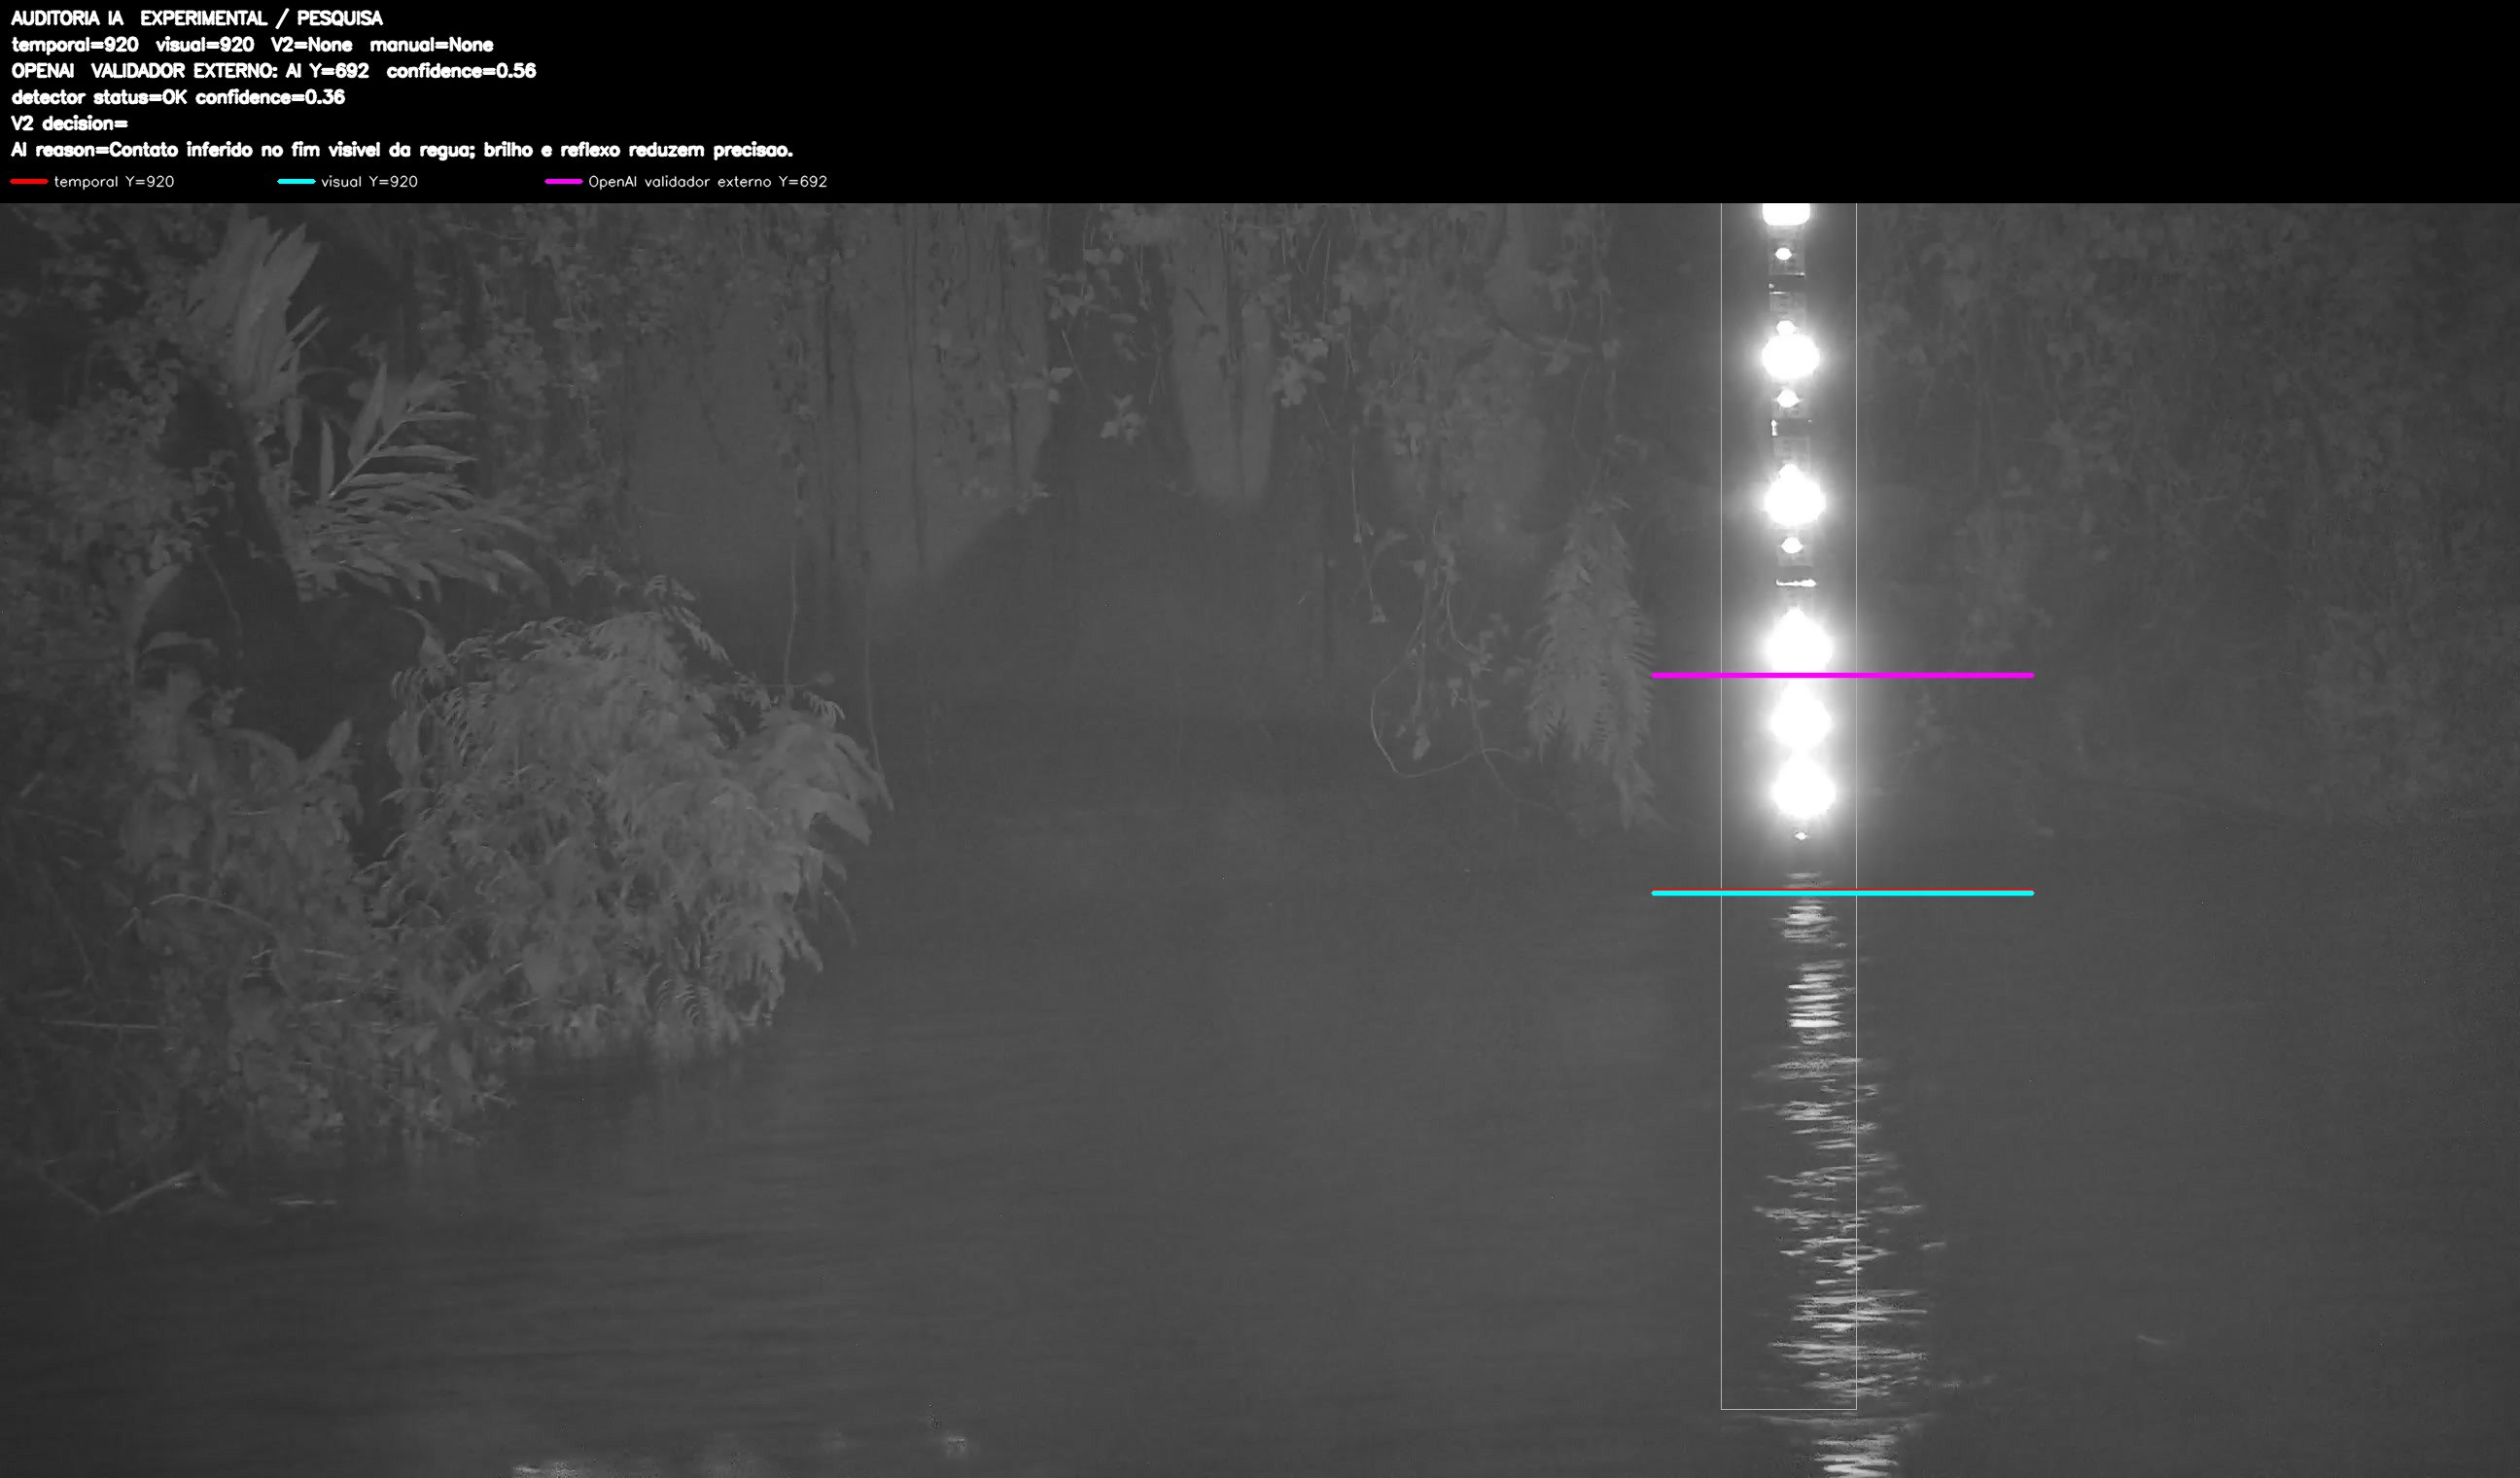Click the 'V2 decision=' line

click(69, 123)
